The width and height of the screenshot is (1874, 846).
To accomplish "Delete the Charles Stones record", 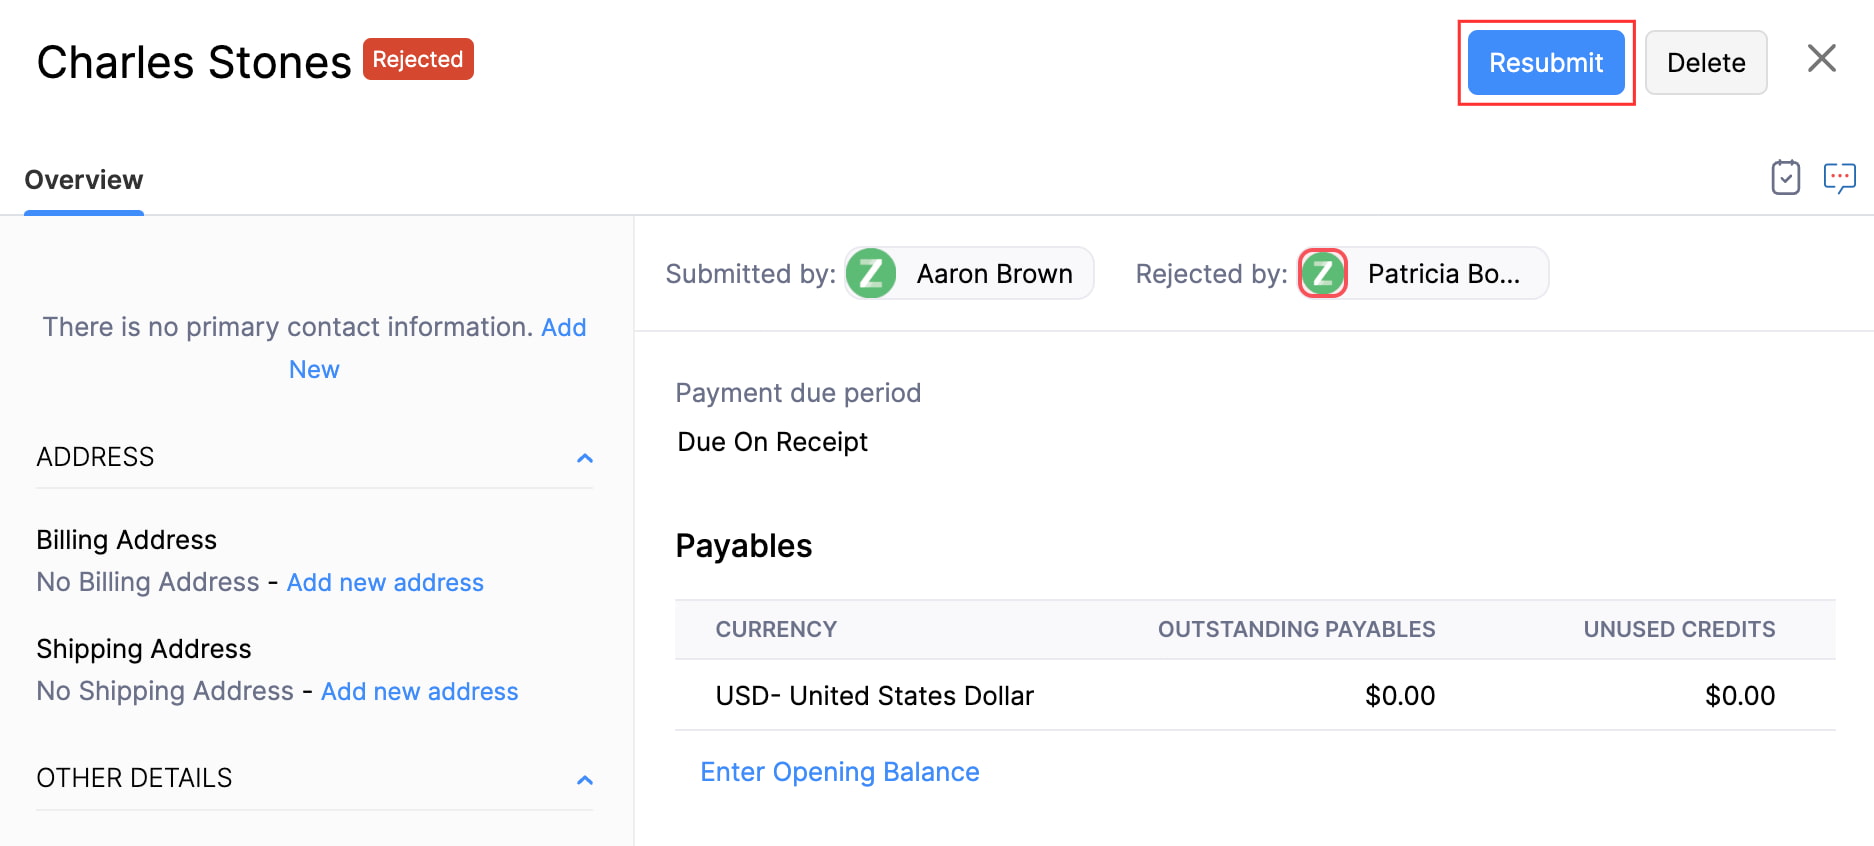I will coord(1706,62).
